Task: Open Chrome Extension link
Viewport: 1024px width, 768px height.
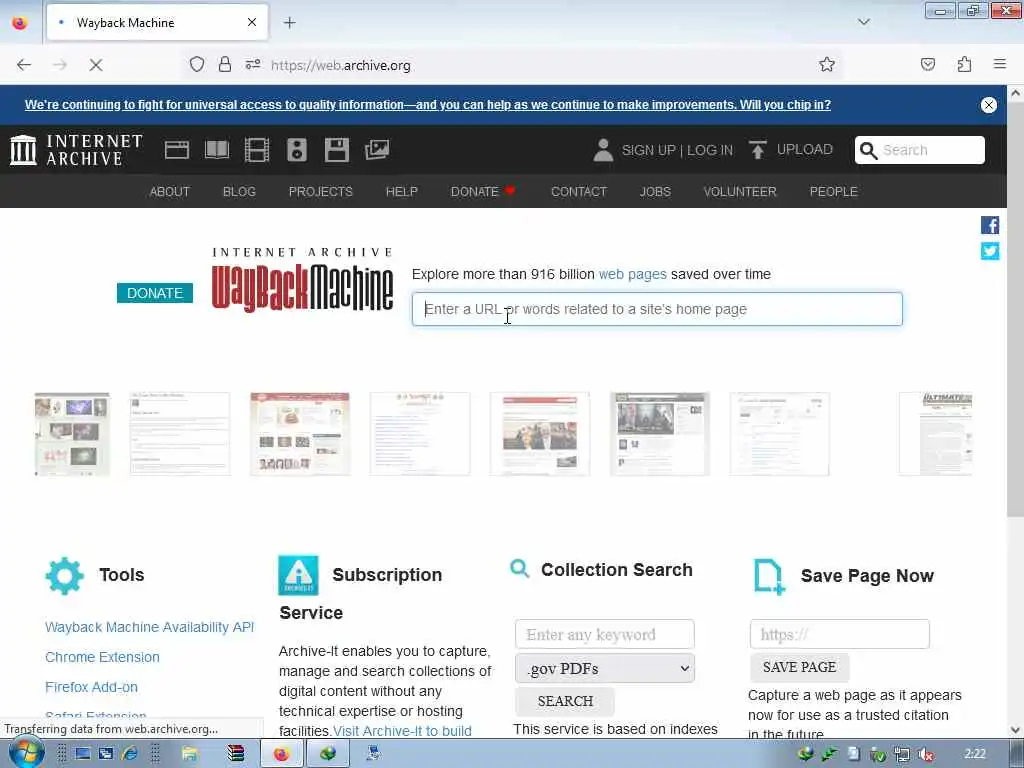Action: [x=102, y=657]
